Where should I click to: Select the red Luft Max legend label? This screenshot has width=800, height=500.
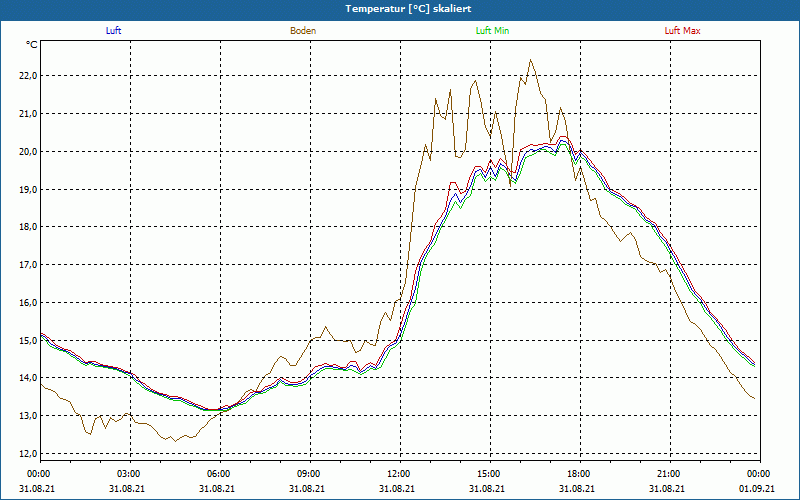coord(682,31)
